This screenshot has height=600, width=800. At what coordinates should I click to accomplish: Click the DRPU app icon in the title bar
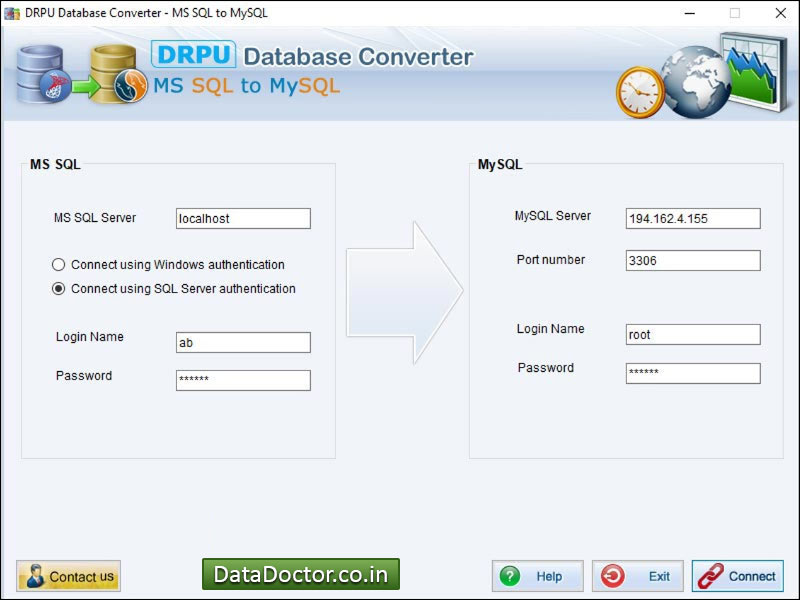pos(10,13)
